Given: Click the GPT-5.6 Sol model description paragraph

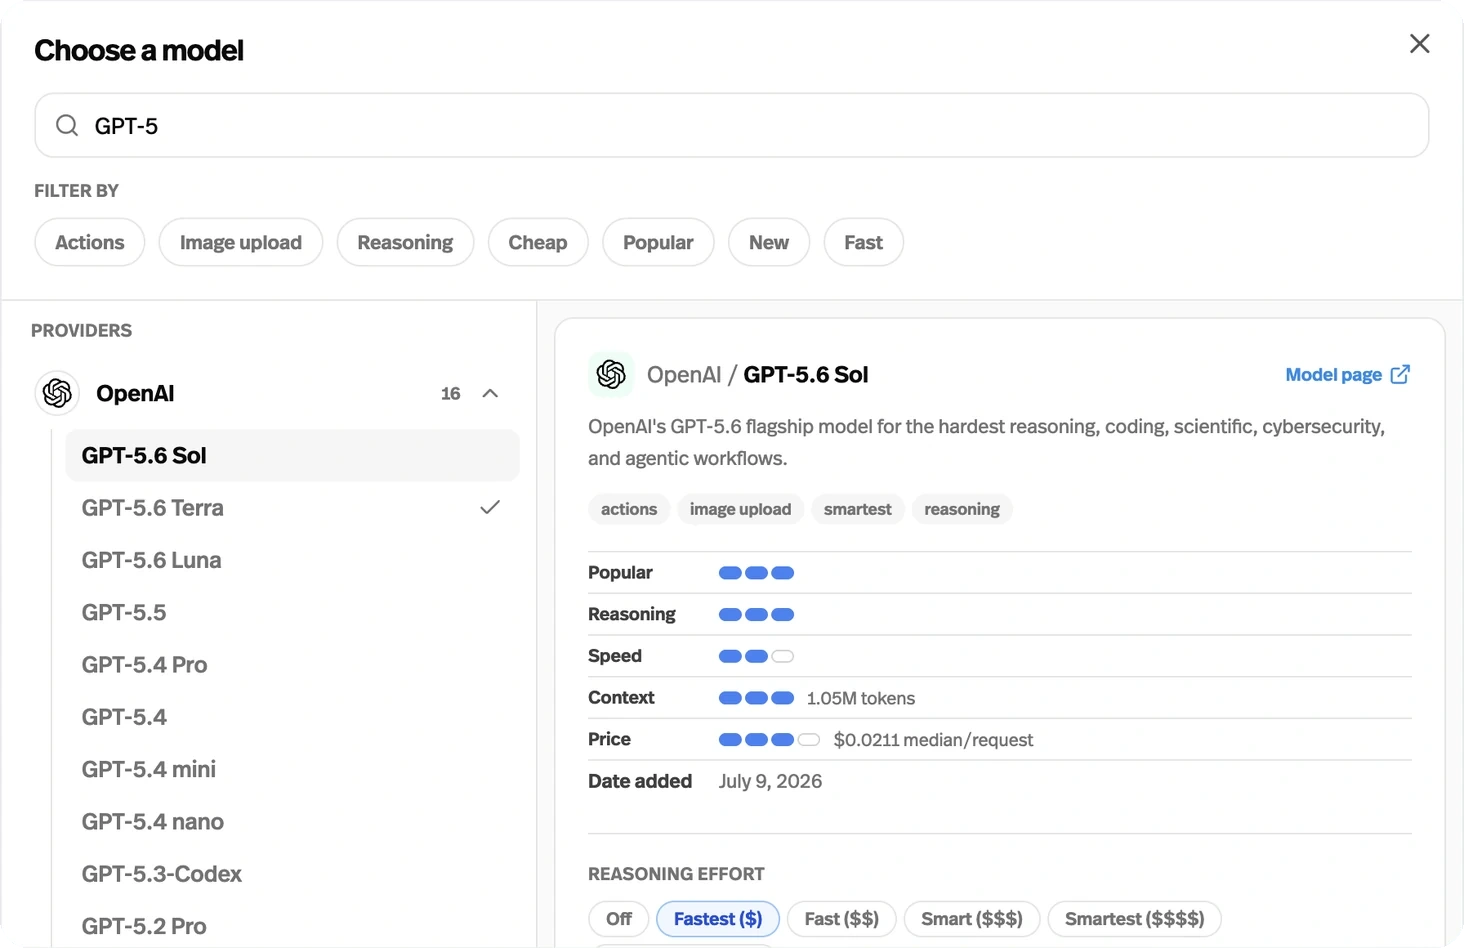Looking at the screenshot, I should (x=987, y=442).
